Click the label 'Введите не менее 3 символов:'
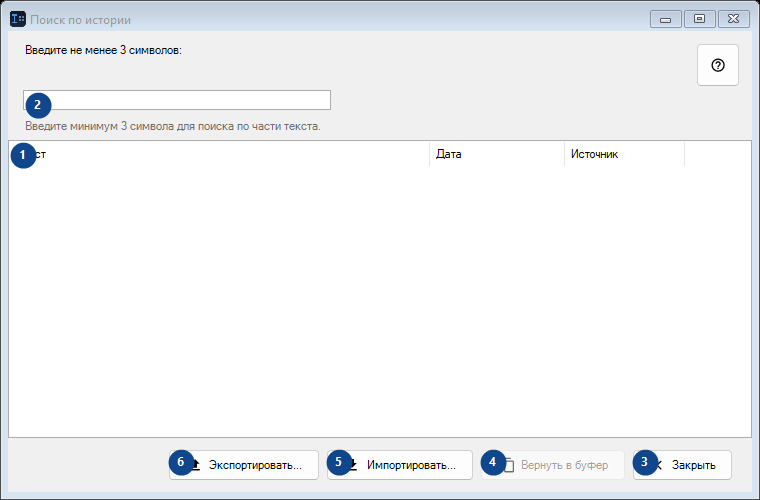760x500 pixels. click(103, 50)
